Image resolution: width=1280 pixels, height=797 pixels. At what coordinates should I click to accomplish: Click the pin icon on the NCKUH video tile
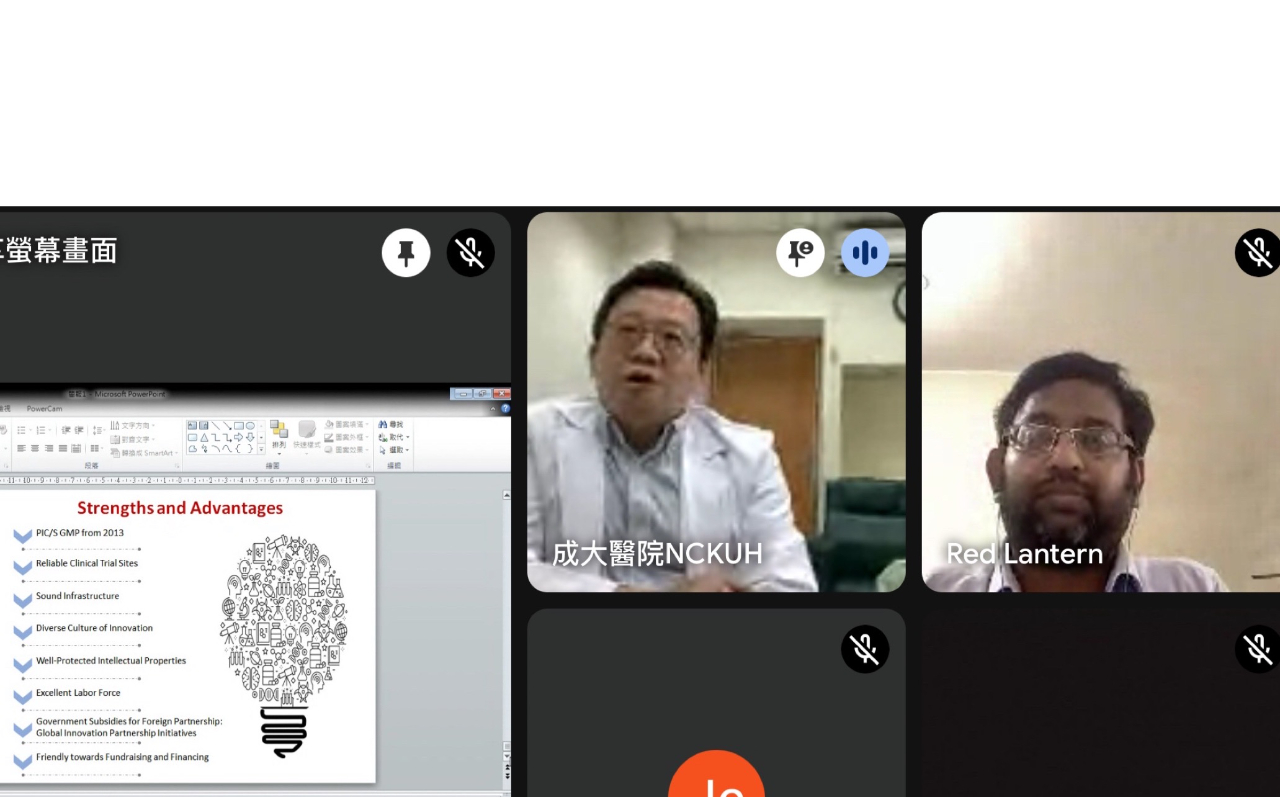pos(800,253)
